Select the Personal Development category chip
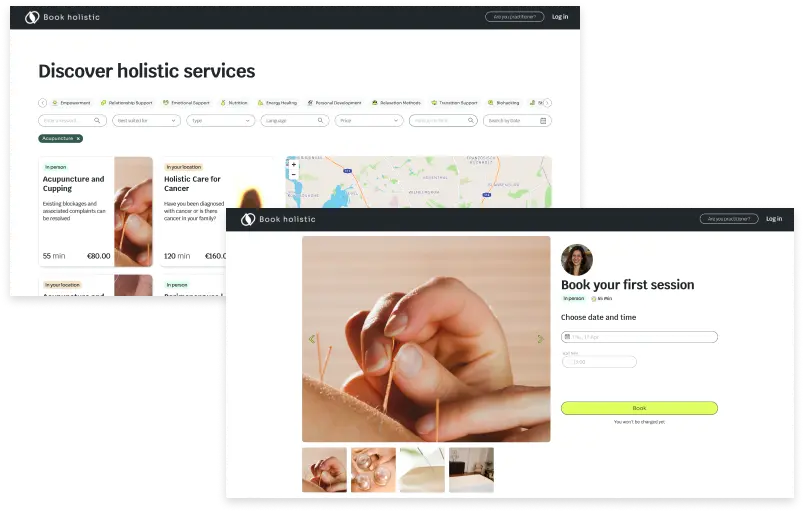The height and width of the screenshot is (512, 804). click(x=334, y=103)
